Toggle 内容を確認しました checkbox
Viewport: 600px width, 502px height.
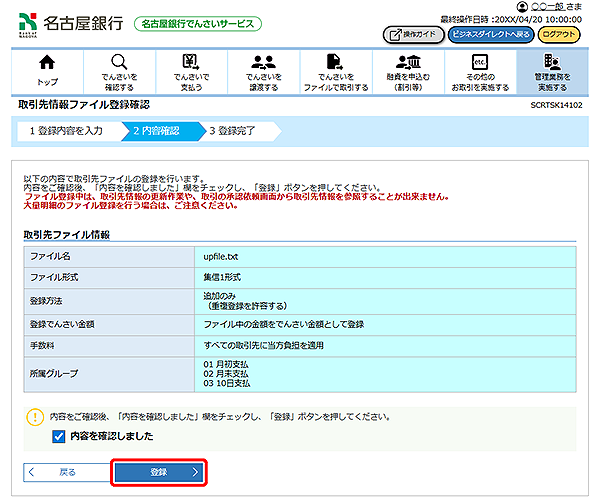click(58, 436)
